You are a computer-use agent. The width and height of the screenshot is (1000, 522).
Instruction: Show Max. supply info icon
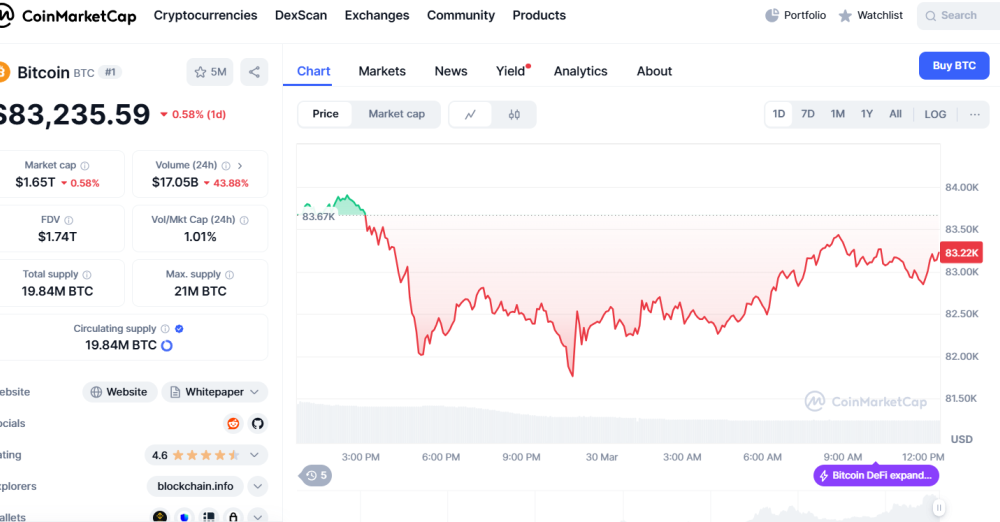click(x=230, y=274)
